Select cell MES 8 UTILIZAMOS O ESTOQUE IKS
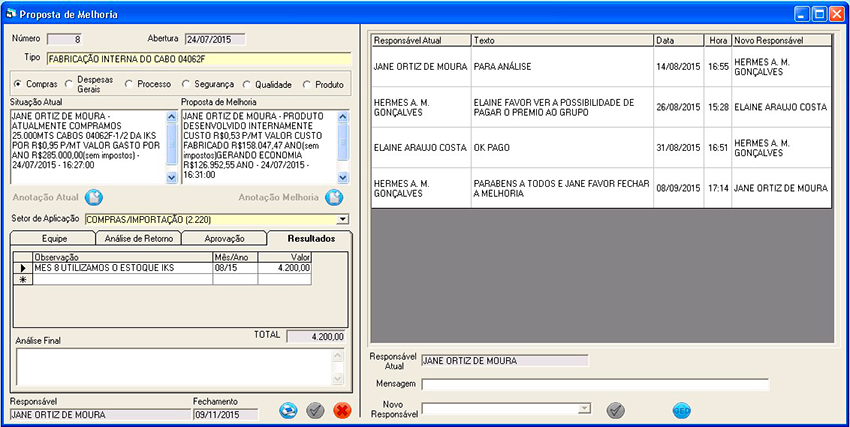This screenshot has width=850, height=427. coord(123,268)
